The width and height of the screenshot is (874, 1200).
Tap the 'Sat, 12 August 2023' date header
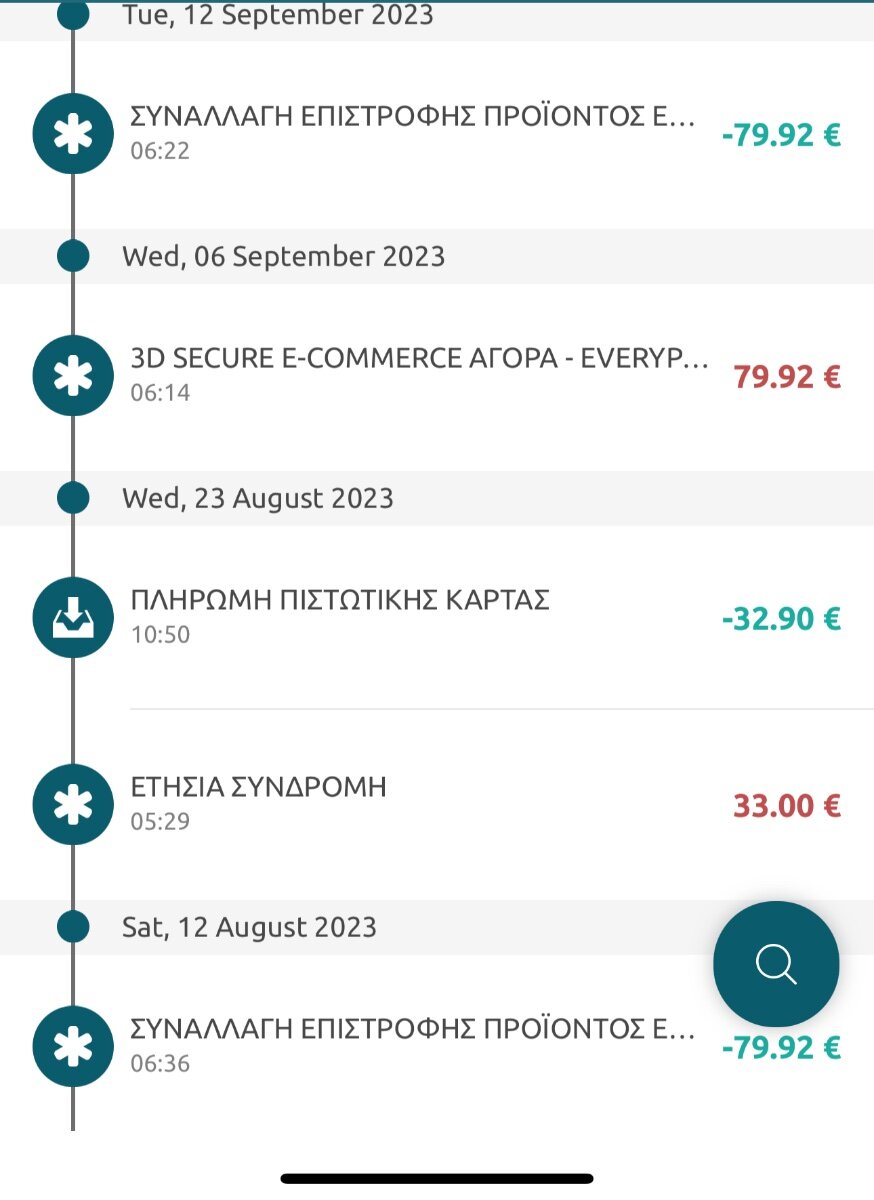[x=249, y=926]
